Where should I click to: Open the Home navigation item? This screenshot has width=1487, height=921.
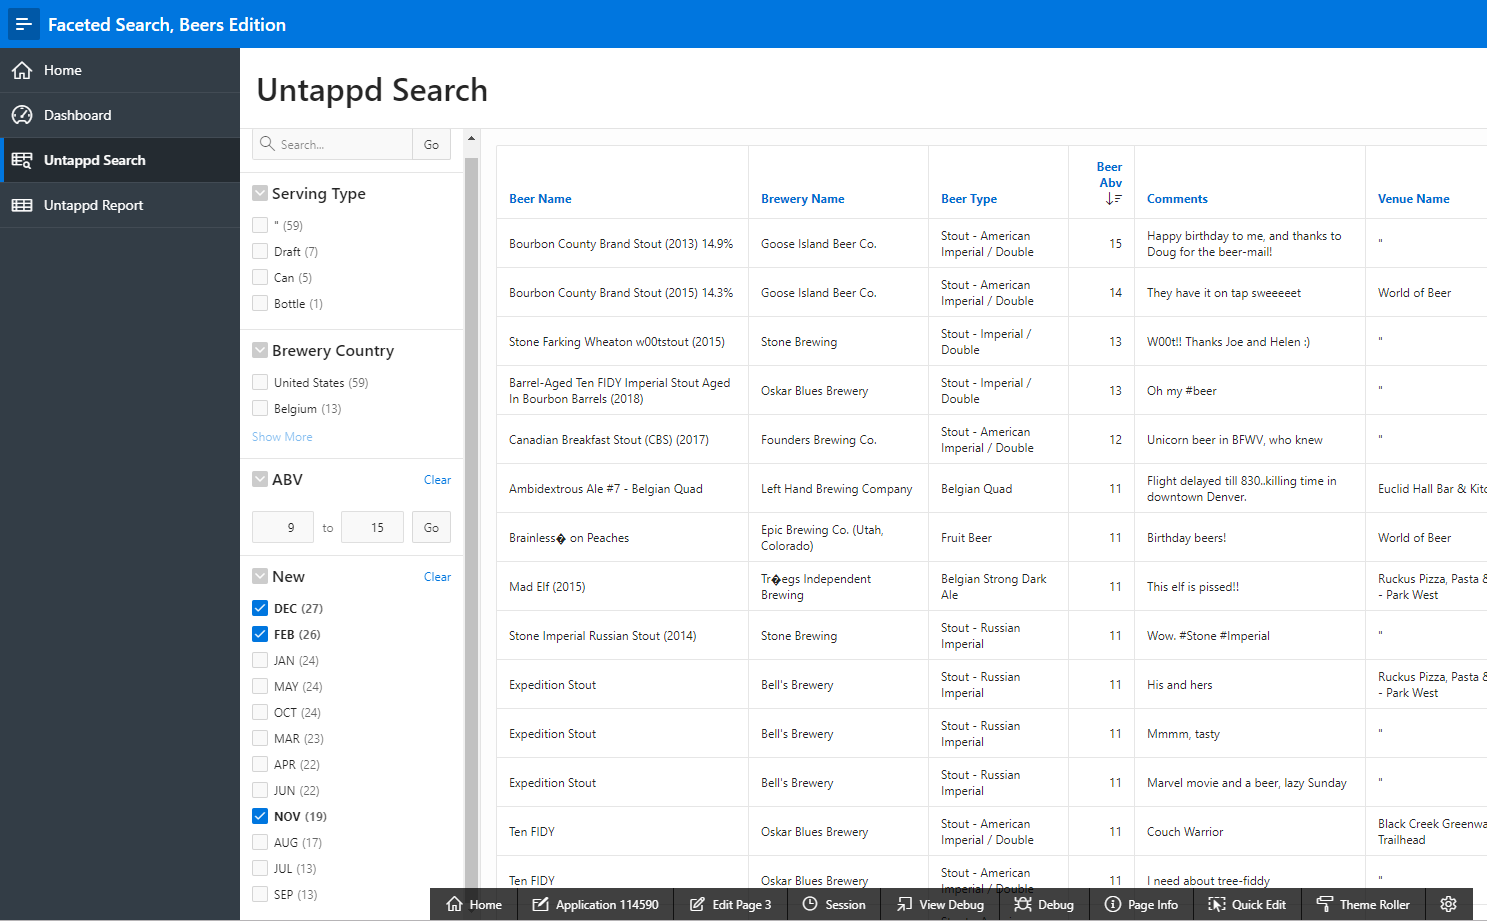(x=120, y=70)
